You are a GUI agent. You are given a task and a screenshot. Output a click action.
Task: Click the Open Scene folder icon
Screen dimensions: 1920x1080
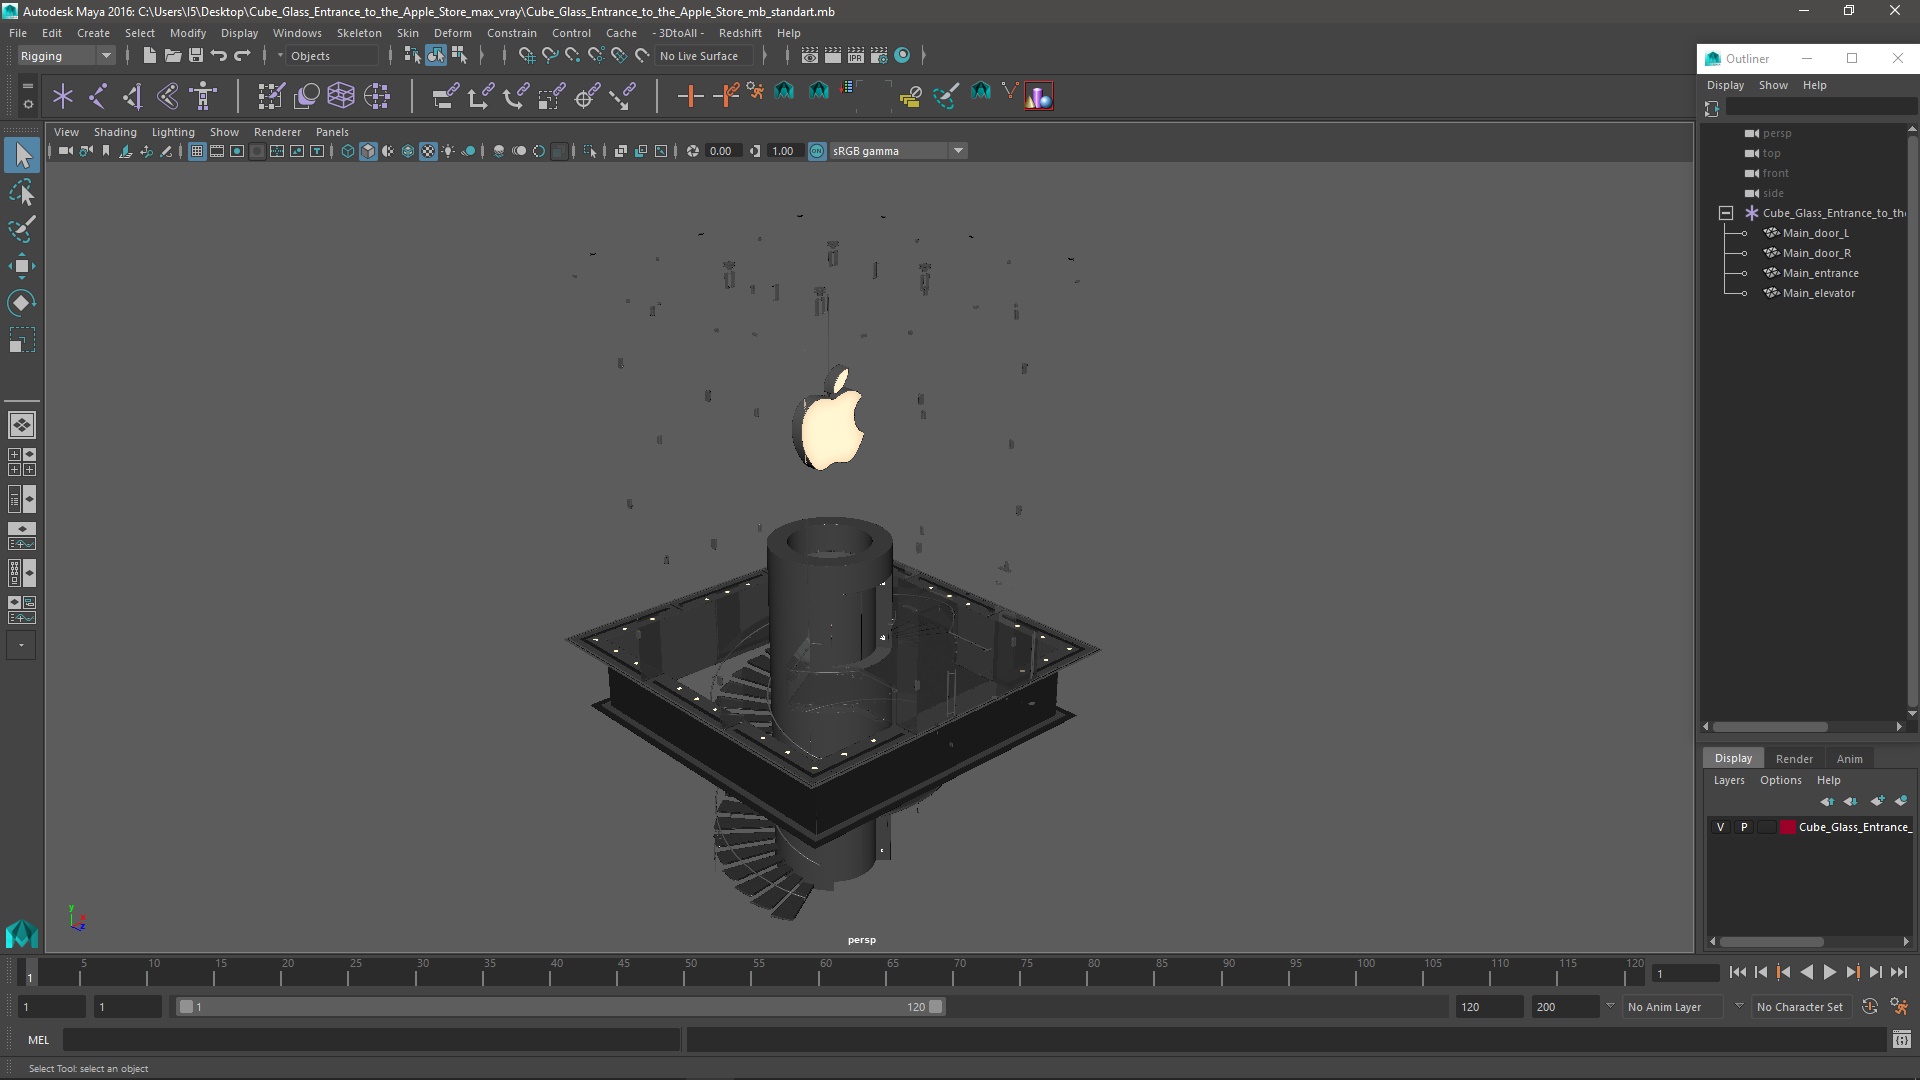[172, 56]
